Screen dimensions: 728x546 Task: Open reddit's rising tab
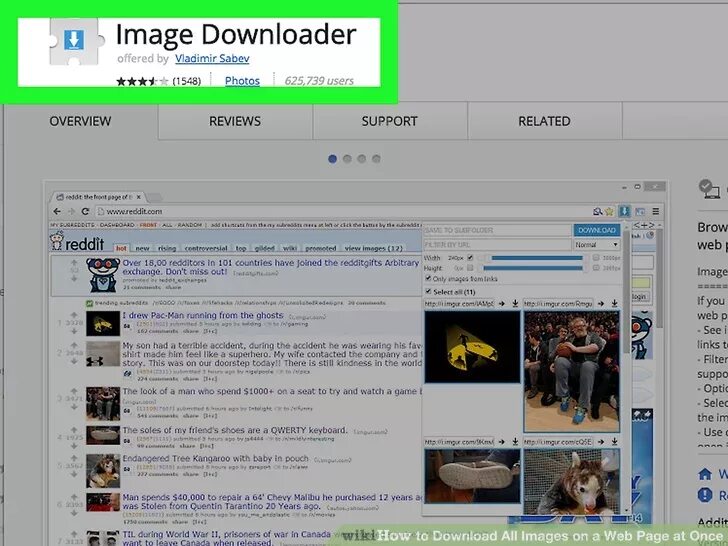pos(167,248)
